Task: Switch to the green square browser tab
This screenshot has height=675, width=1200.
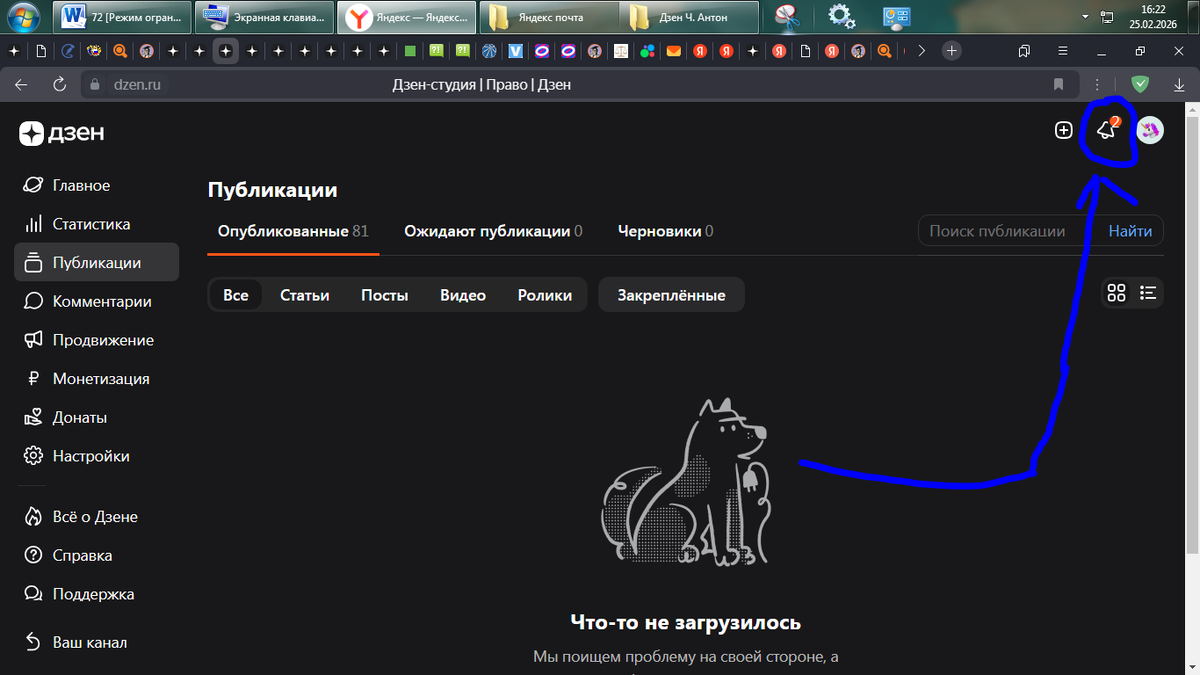Action: click(409, 50)
